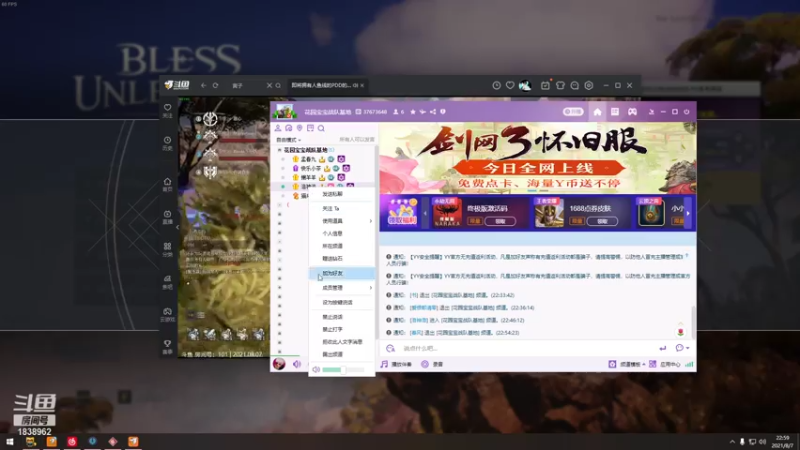
Task: Click the 录音 record button
Action: (432, 364)
